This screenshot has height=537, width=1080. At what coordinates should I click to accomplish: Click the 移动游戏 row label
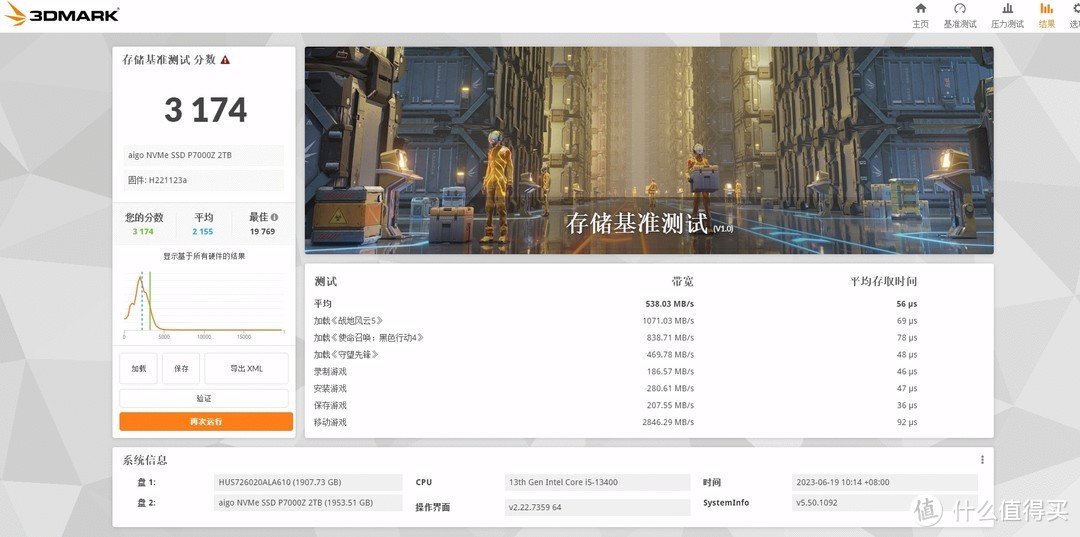click(x=330, y=422)
